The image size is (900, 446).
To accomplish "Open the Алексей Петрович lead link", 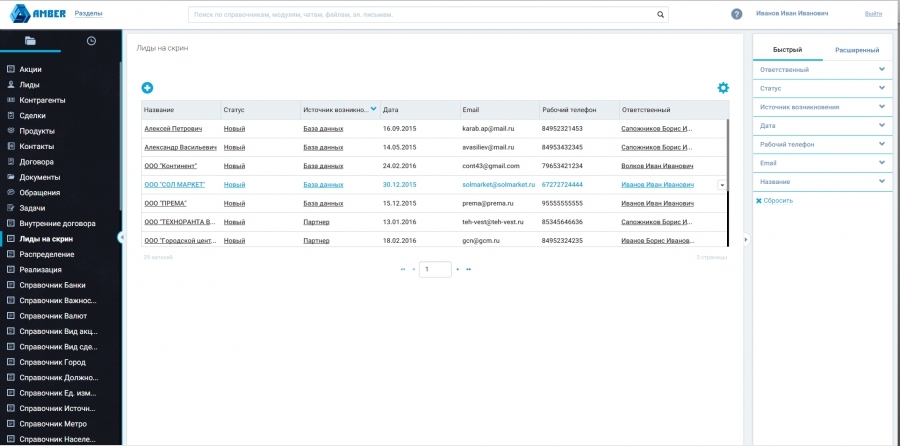I will pyautogui.click(x=173, y=129).
